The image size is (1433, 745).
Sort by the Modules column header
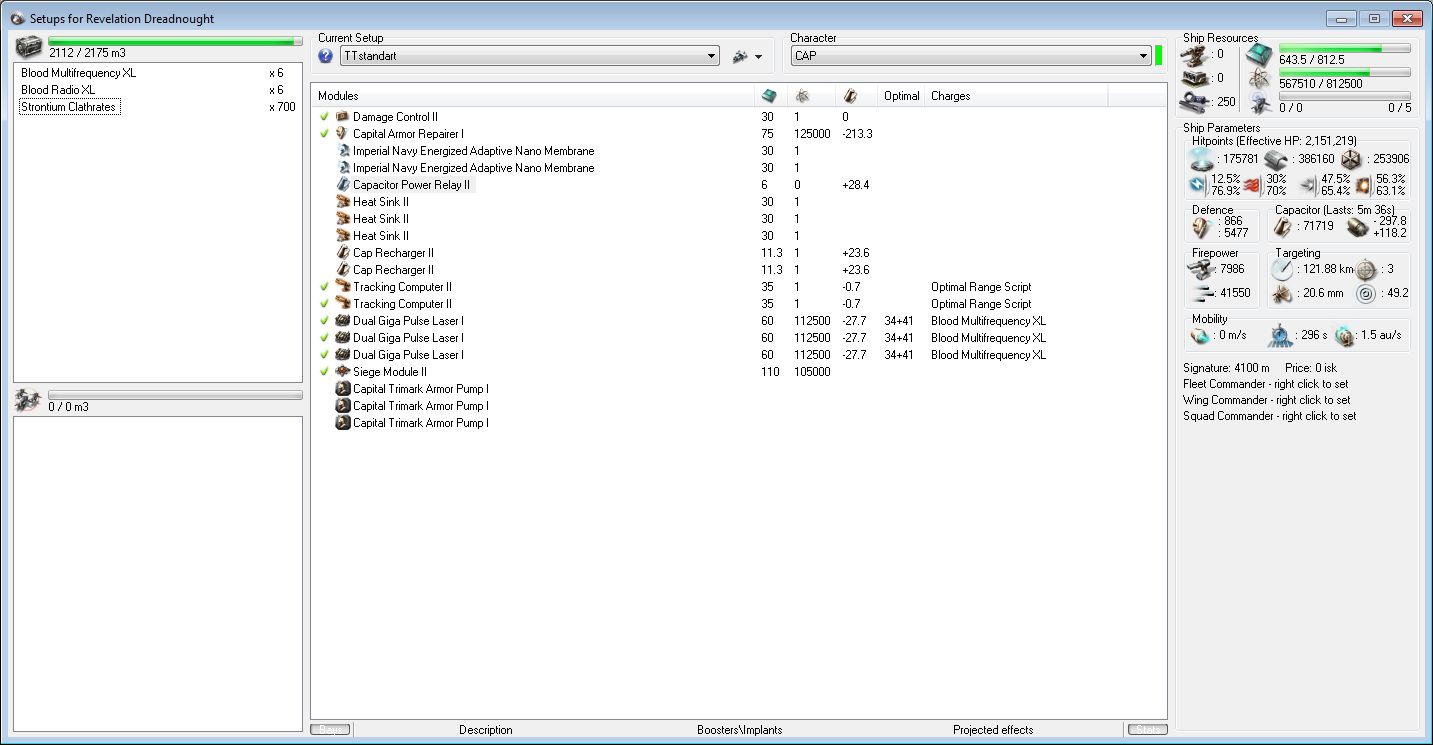click(532, 96)
